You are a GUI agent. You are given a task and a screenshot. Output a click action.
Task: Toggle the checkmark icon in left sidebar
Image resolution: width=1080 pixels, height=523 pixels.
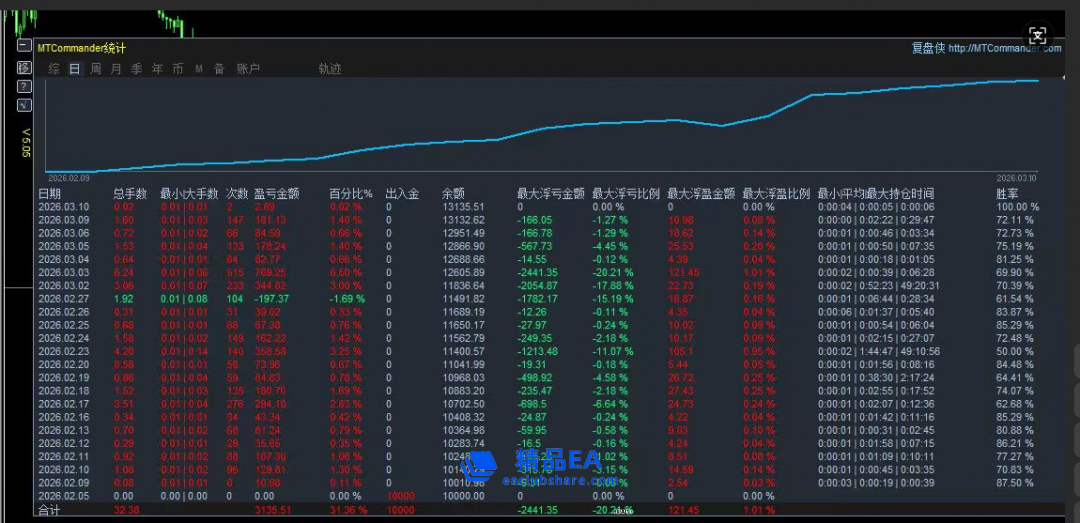click(x=24, y=105)
